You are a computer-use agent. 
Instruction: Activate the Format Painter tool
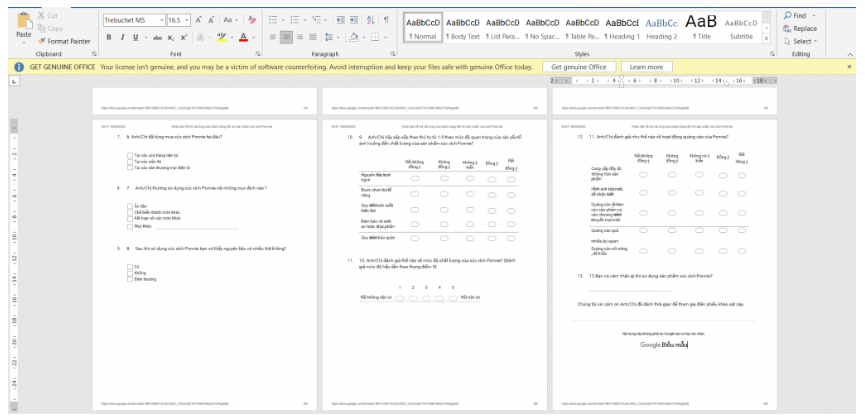[x=67, y=41]
